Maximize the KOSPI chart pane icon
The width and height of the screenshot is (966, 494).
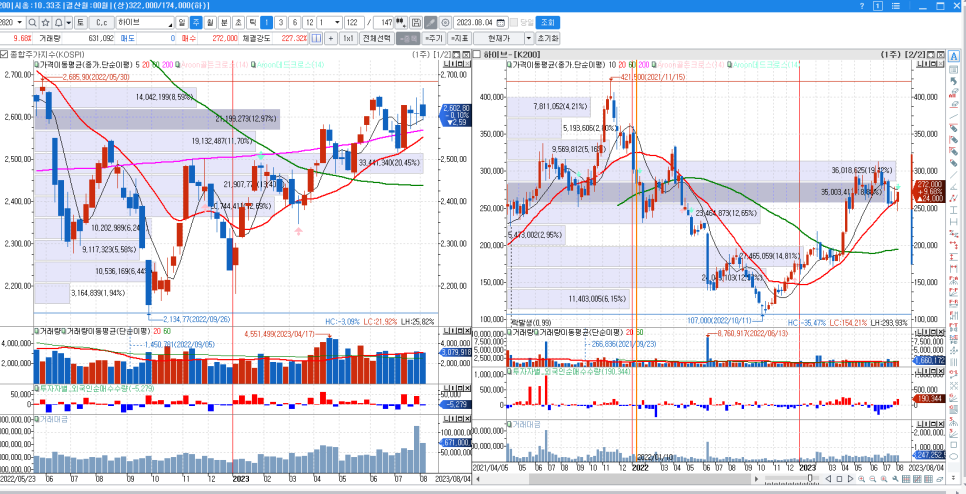[457, 54]
